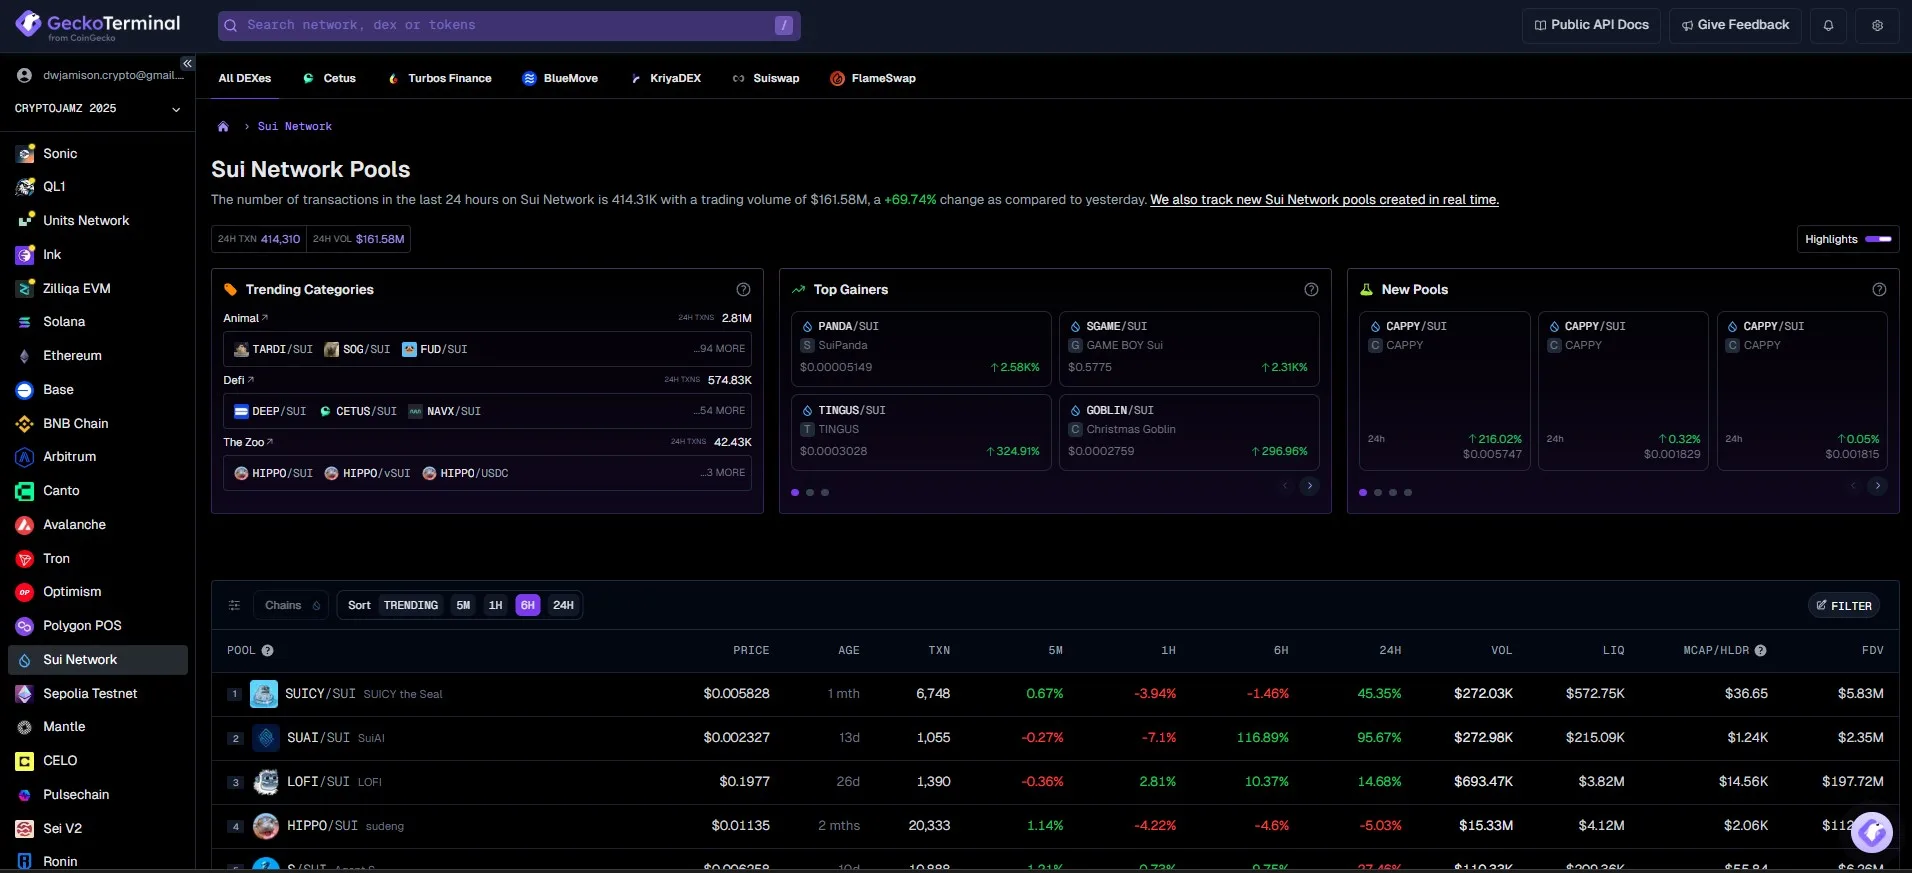Select the 24H sort timeframe
The width and height of the screenshot is (1912, 873).
[563, 605]
